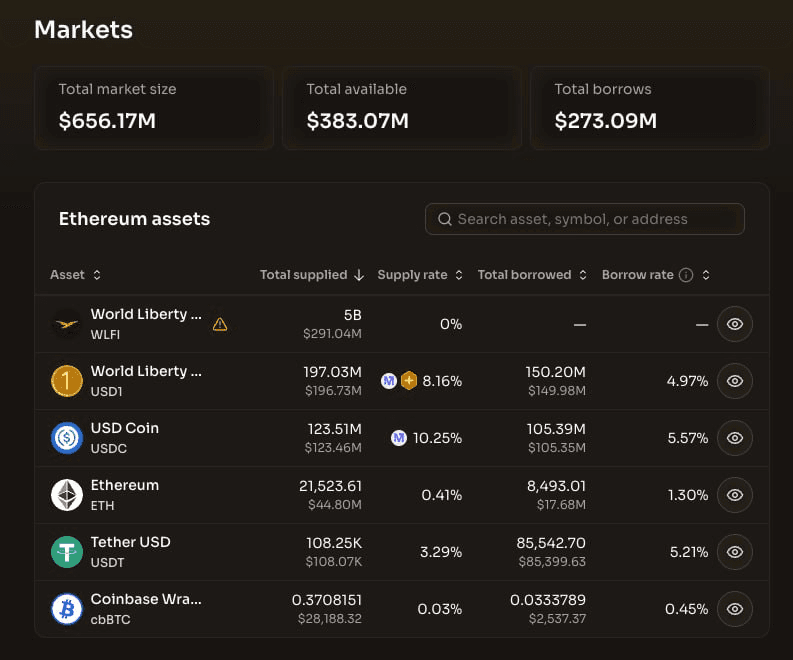Click the 108.25K total supplied for USDT

click(x=334, y=543)
